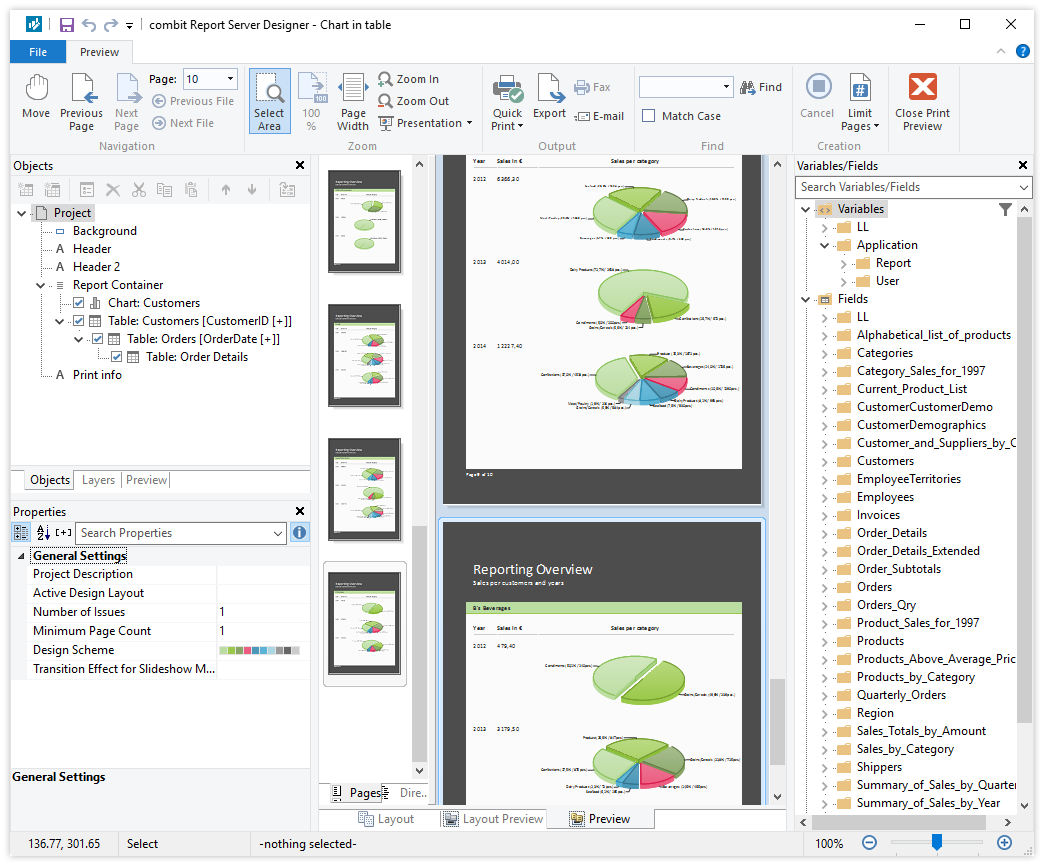Viewport: 1044px width, 866px height.
Task: Redo action in title bar
Action: (111, 25)
